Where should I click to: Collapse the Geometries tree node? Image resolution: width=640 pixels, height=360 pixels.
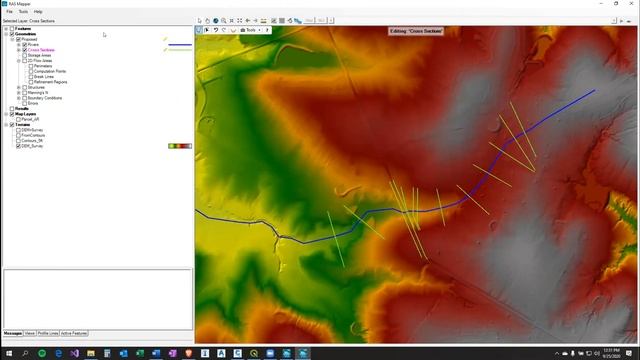pyautogui.click(x=6, y=34)
